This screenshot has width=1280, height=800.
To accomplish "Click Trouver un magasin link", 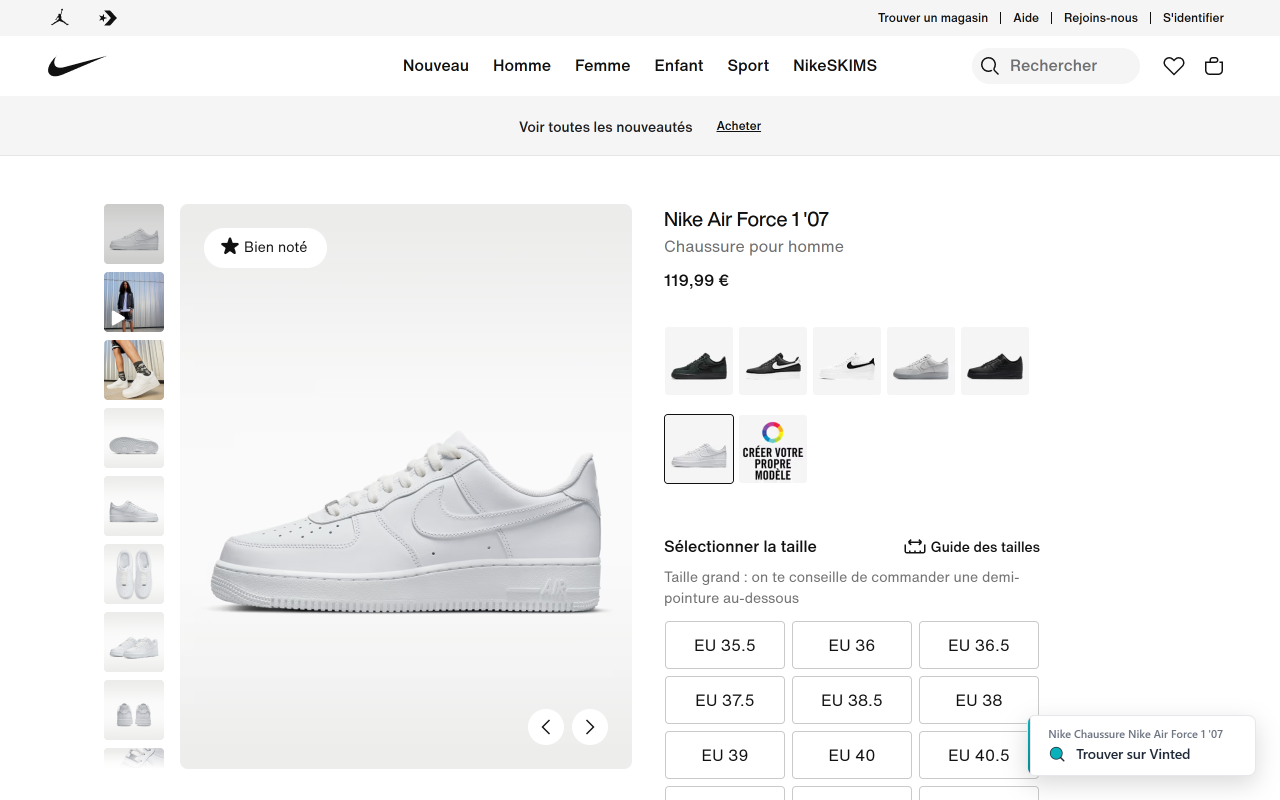I will tap(933, 18).
